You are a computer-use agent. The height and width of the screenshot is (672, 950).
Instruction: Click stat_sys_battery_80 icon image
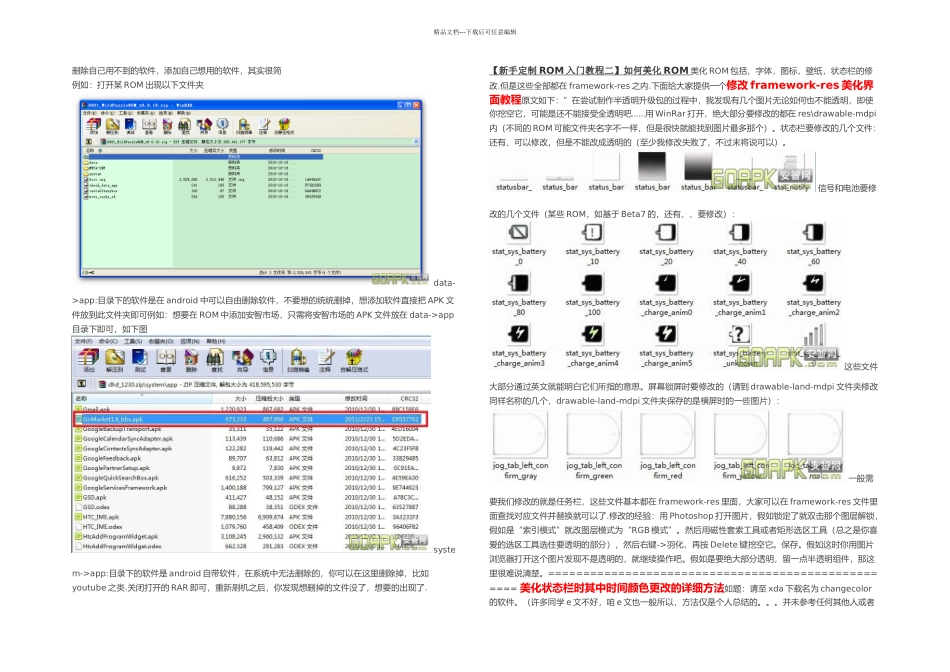point(519,283)
